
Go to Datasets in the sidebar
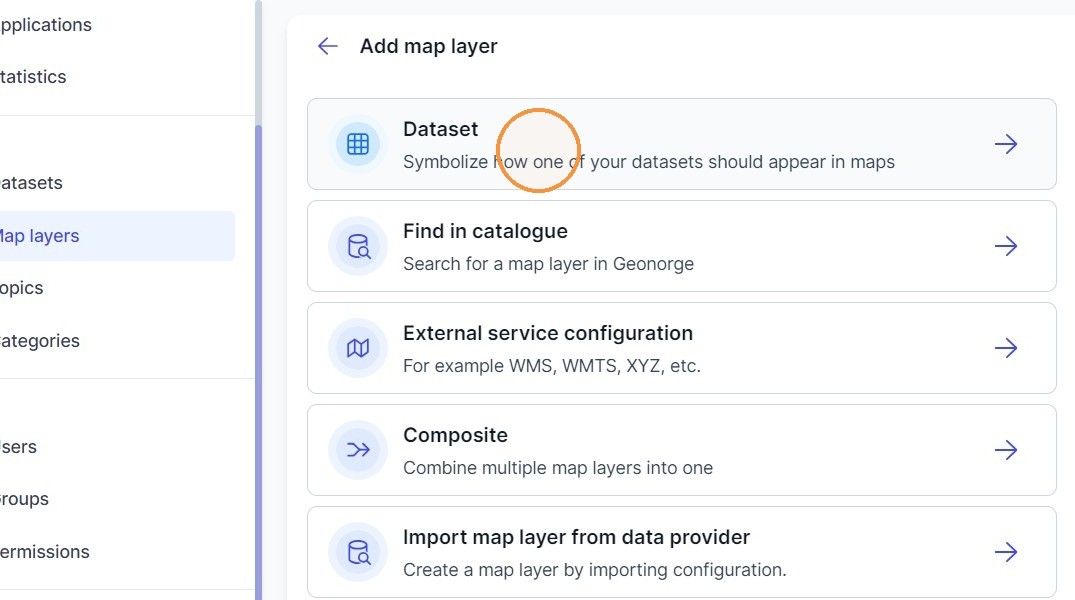(x=31, y=183)
